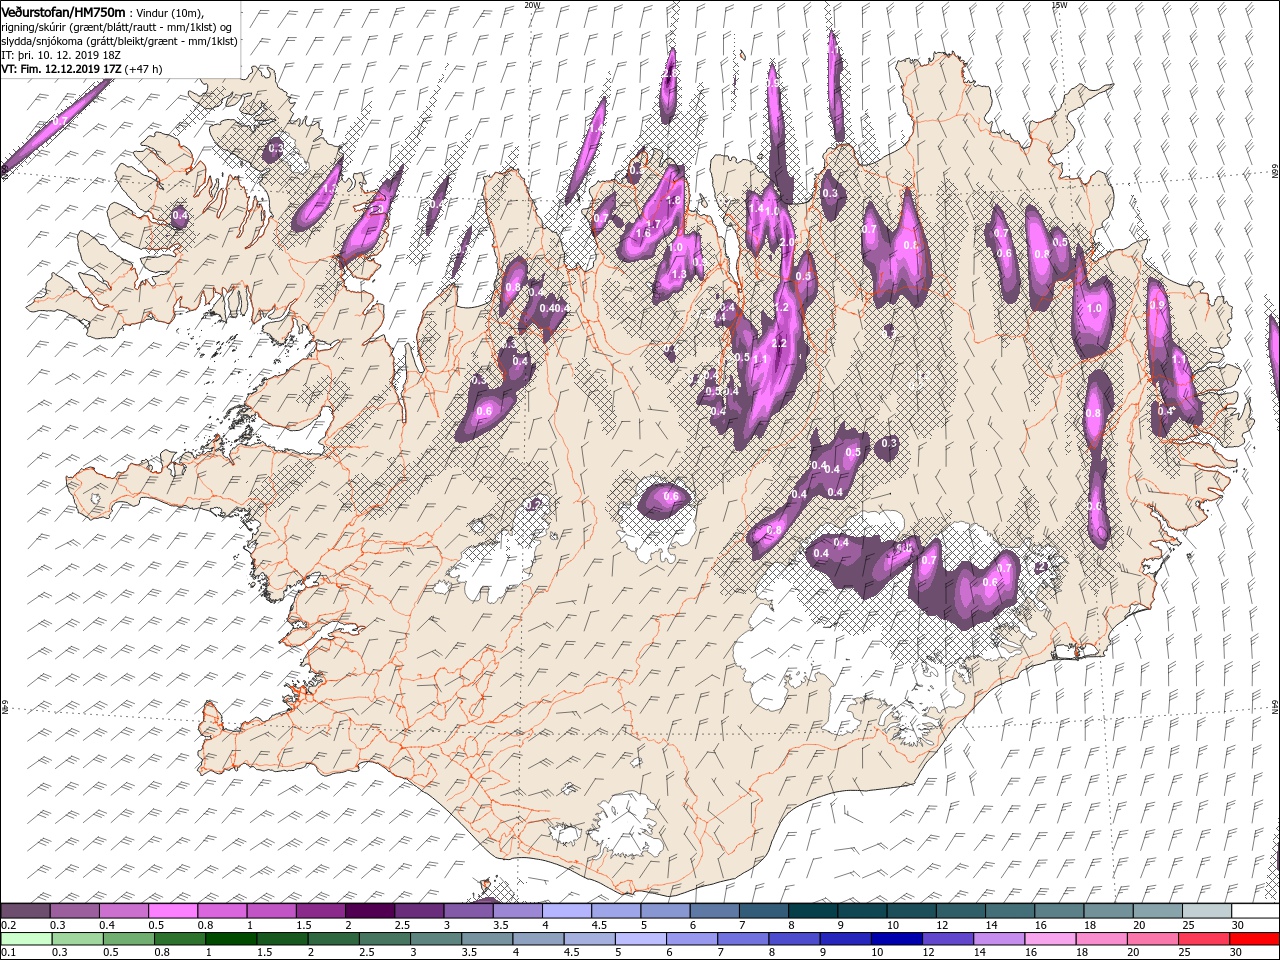Click the Veðurstofan/HM750m title text

64,11
